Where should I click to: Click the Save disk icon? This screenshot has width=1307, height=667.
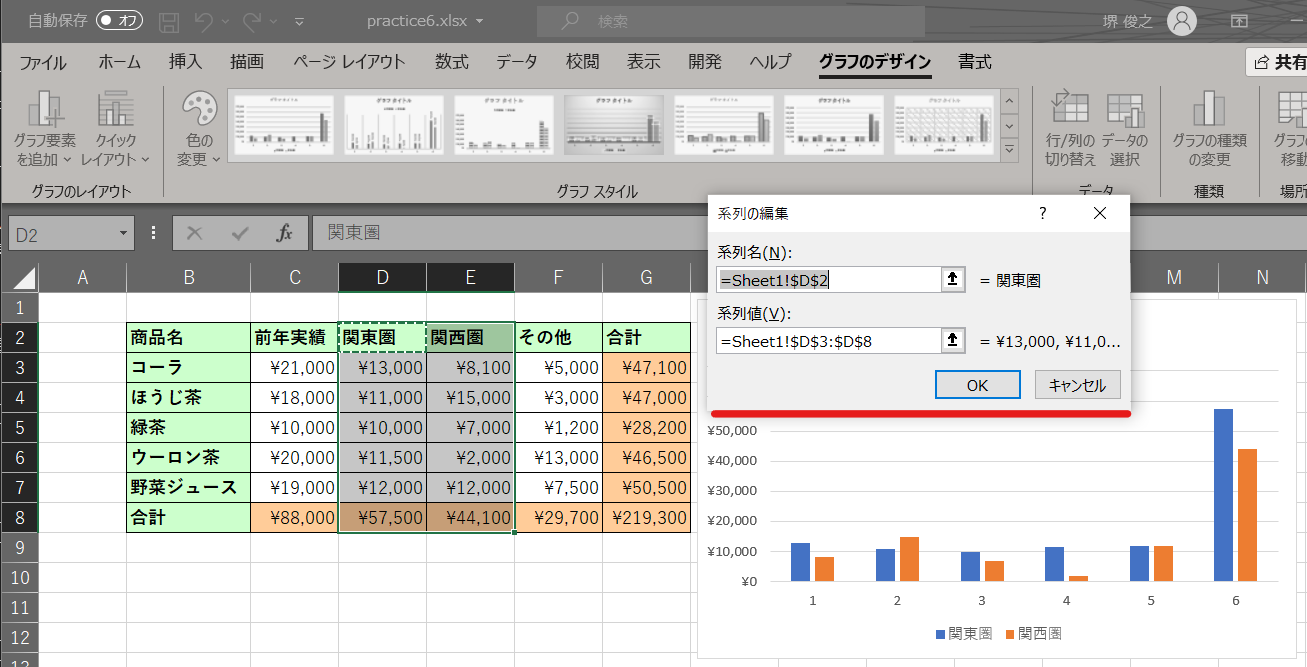[x=170, y=21]
